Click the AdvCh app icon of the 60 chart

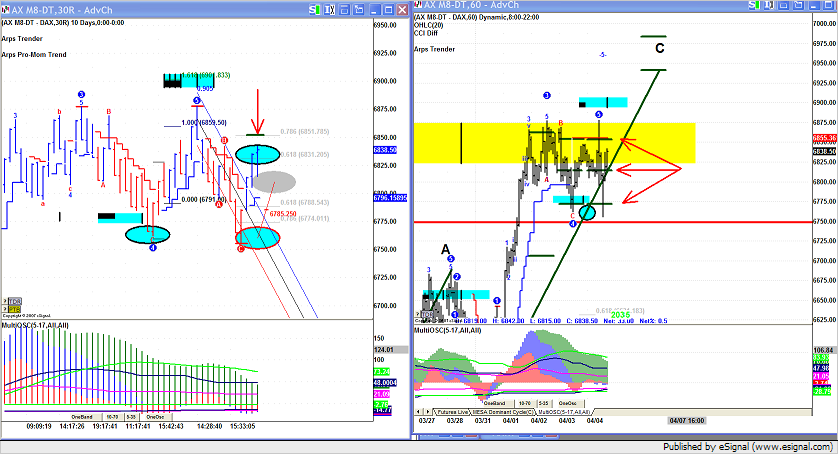click(x=418, y=6)
